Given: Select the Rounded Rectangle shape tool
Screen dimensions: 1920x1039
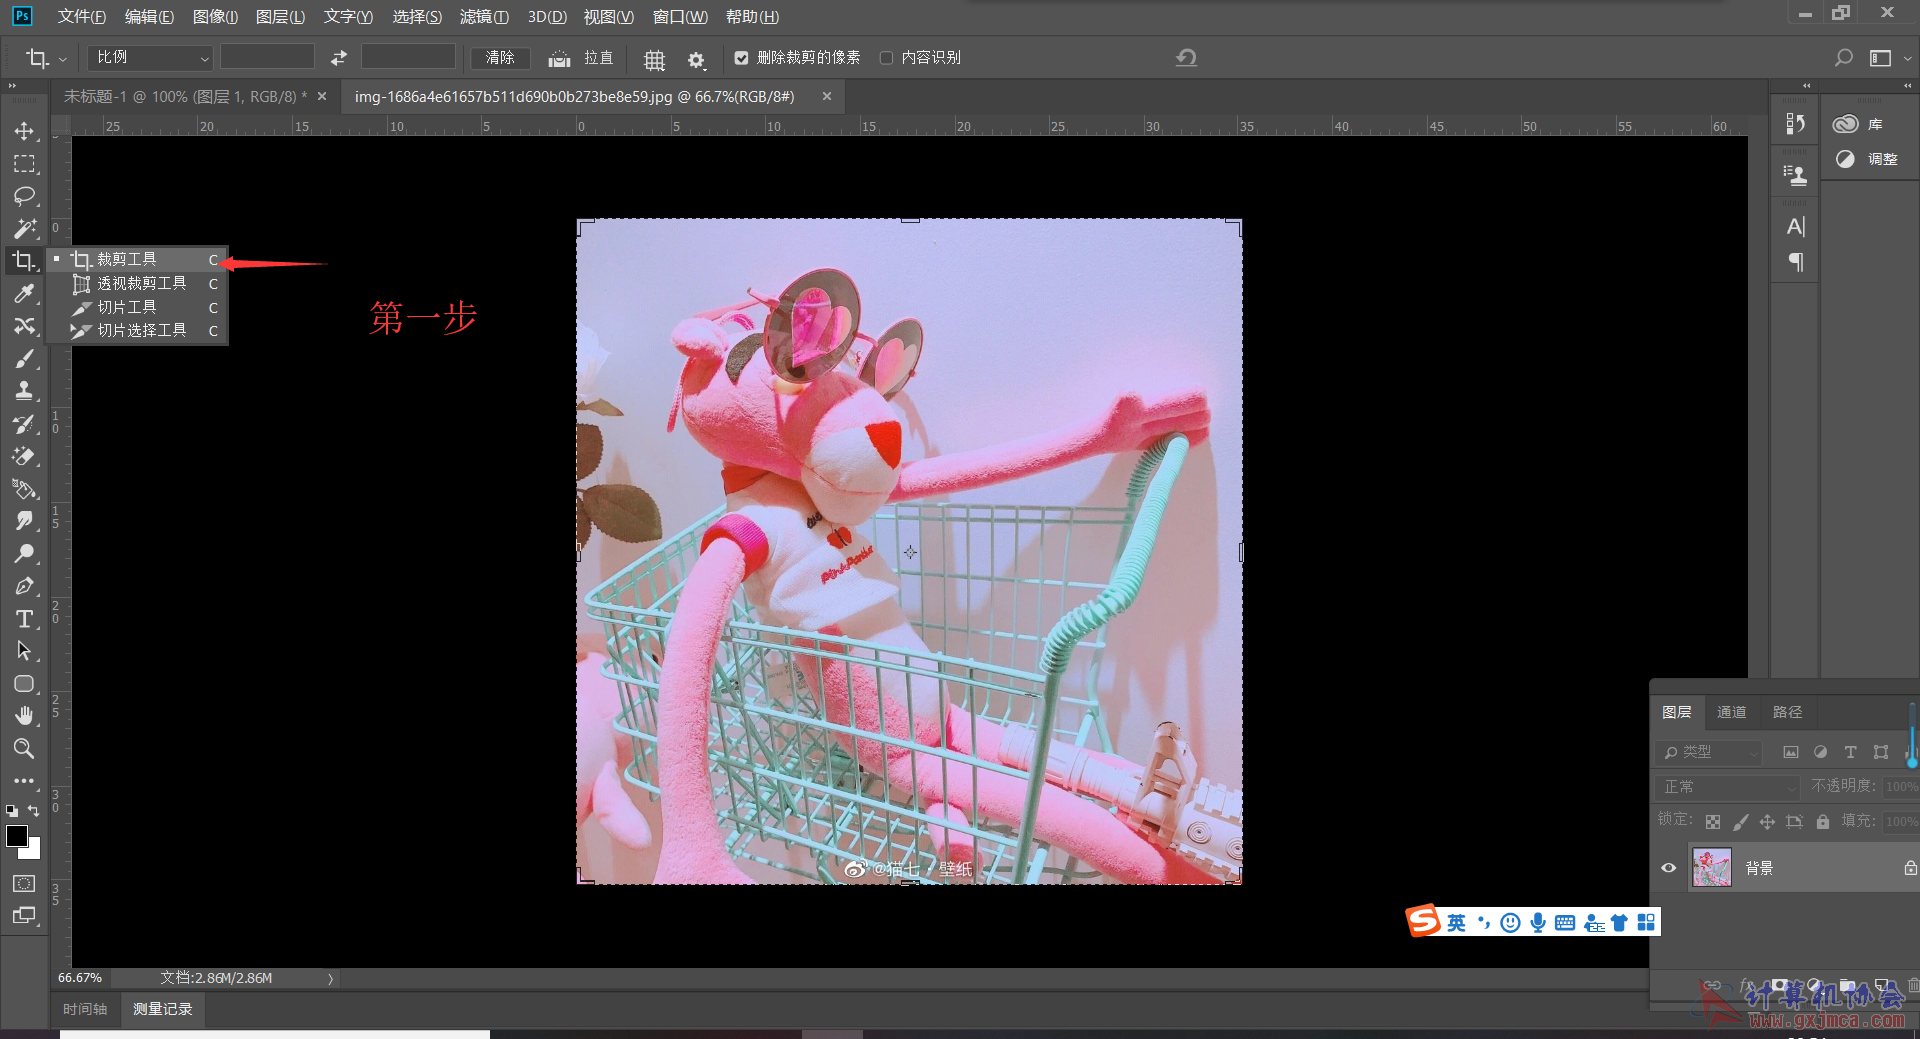Looking at the screenshot, I should pyautogui.click(x=24, y=684).
